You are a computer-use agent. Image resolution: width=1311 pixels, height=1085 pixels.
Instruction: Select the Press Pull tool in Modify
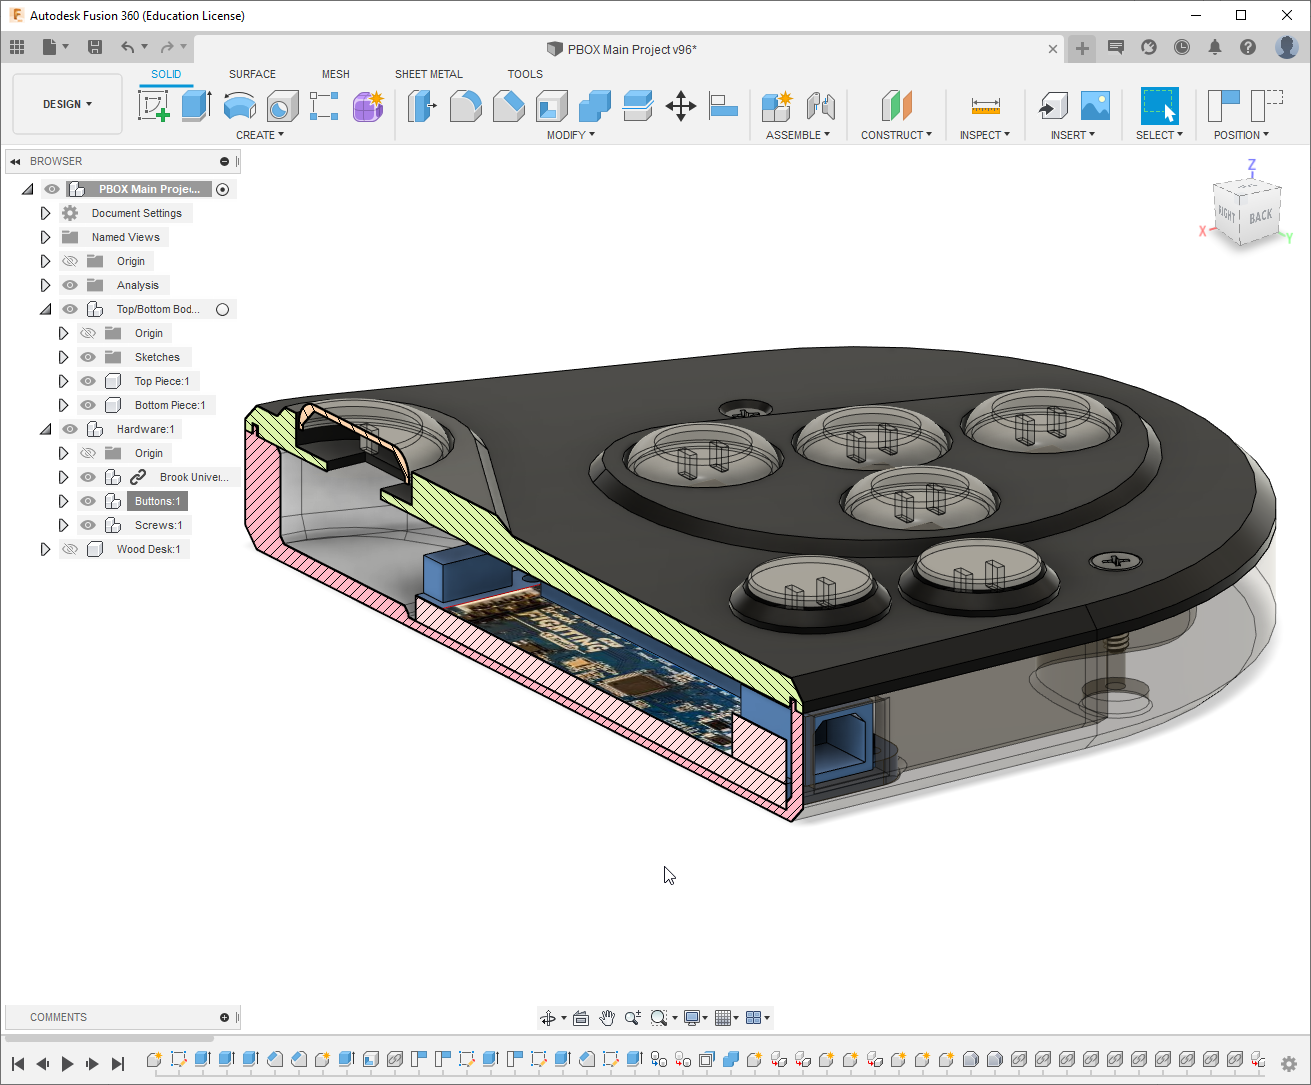(x=423, y=107)
